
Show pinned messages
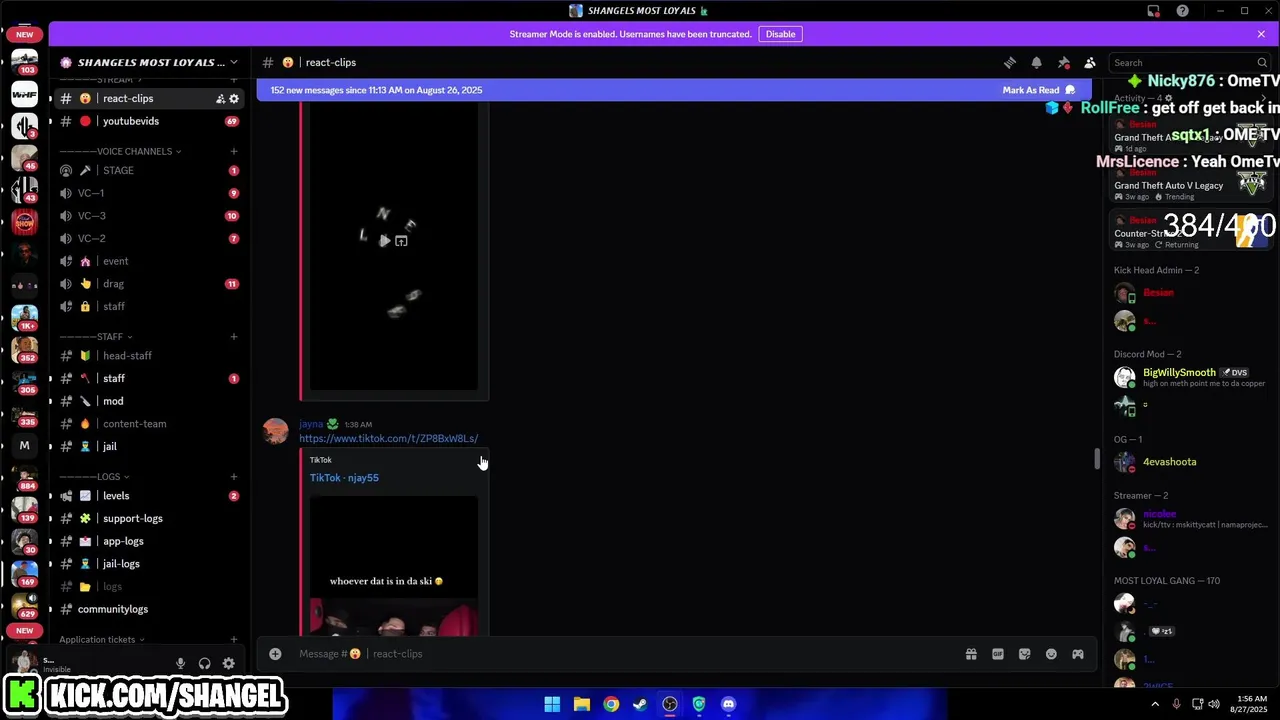pyautogui.click(x=1063, y=62)
